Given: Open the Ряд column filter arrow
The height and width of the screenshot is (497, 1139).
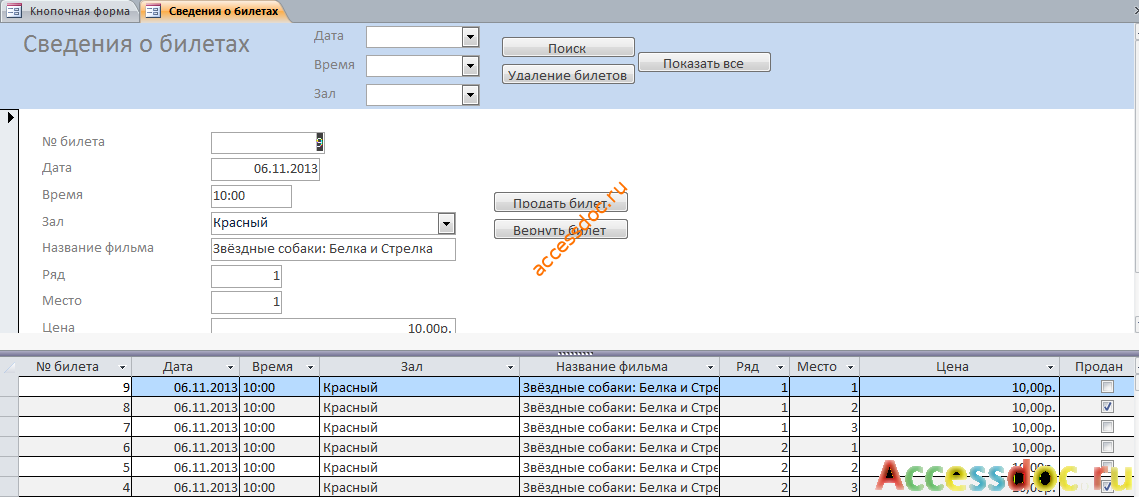Looking at the screenshot, I should coord(781,368).
